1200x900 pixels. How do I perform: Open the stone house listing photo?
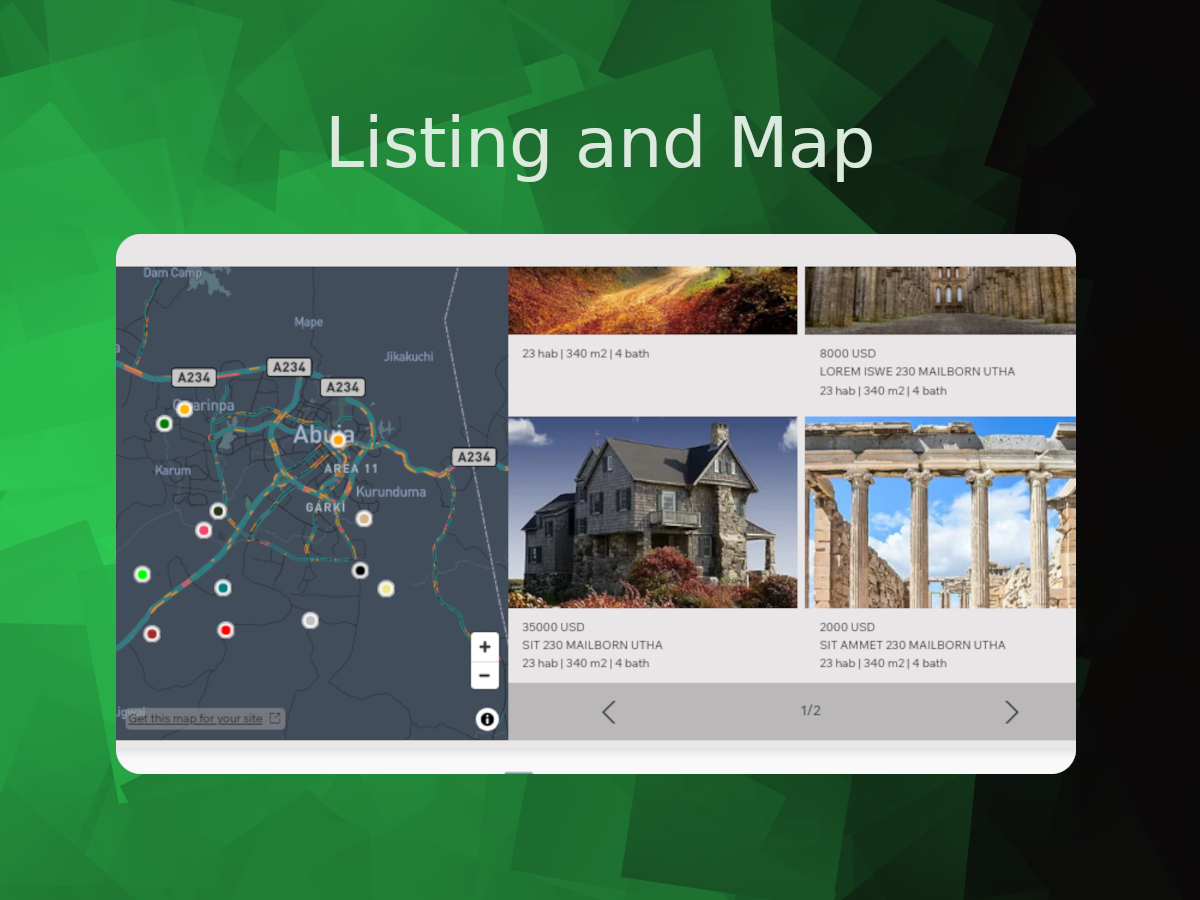point(653,512)
